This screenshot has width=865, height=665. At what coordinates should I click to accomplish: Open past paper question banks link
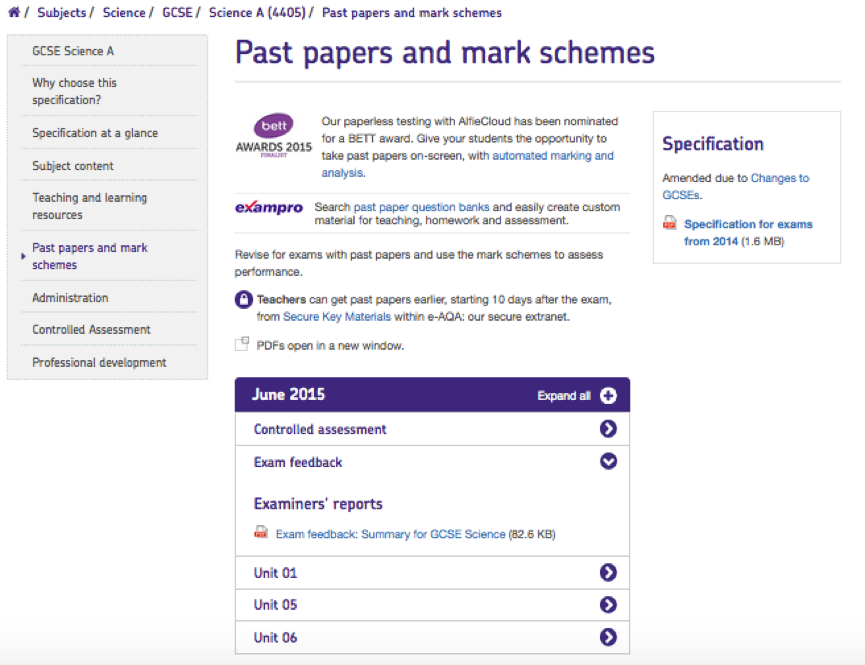[421, 207]
